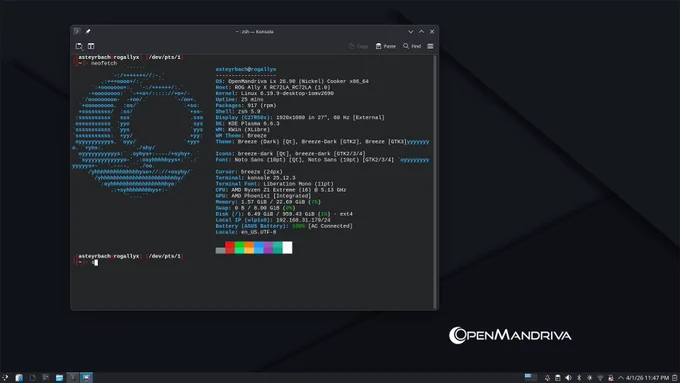Click the icon right of the clock
The height and width of the screenshot is (383, 680).
[675, 378]
